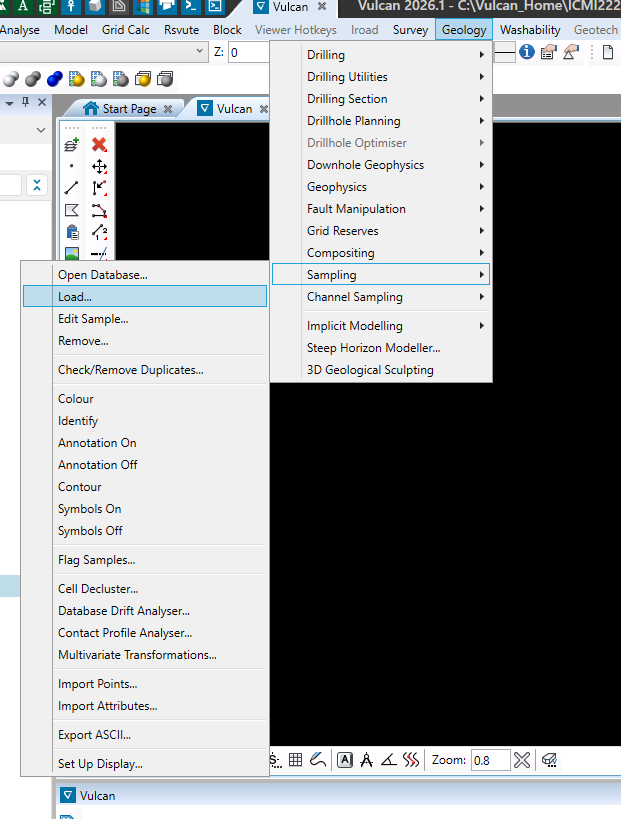The image size is (621, 819).
Task: Select 3D Geological Sculpting
Action: tap(381, 369)
